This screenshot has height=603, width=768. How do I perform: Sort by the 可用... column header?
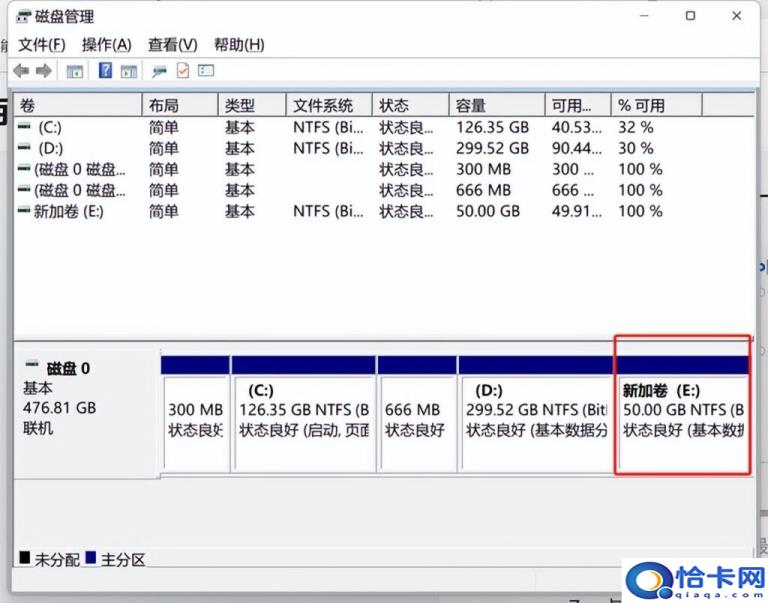pyautogui.click(x=578, y=105)
